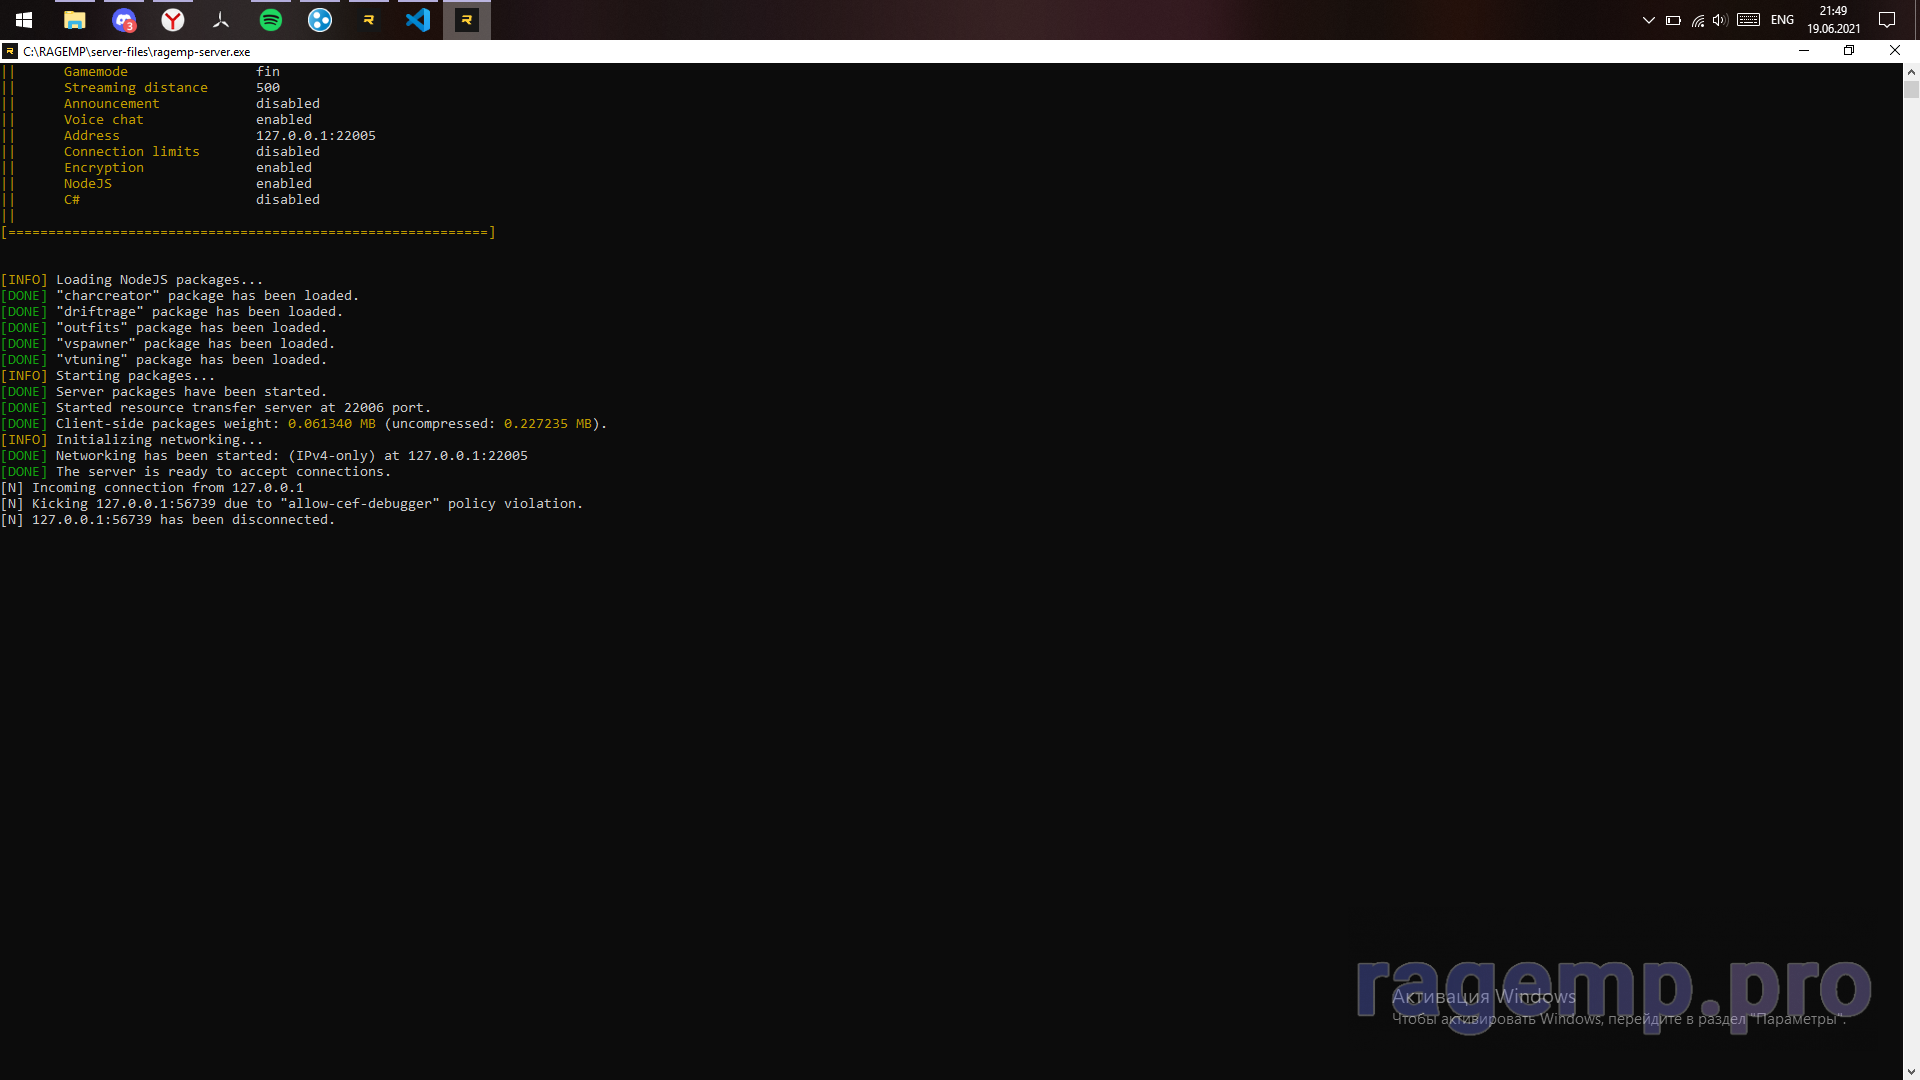Click the '127.0.0.1:56739 has been disconnected.' line

click(168, 520)
